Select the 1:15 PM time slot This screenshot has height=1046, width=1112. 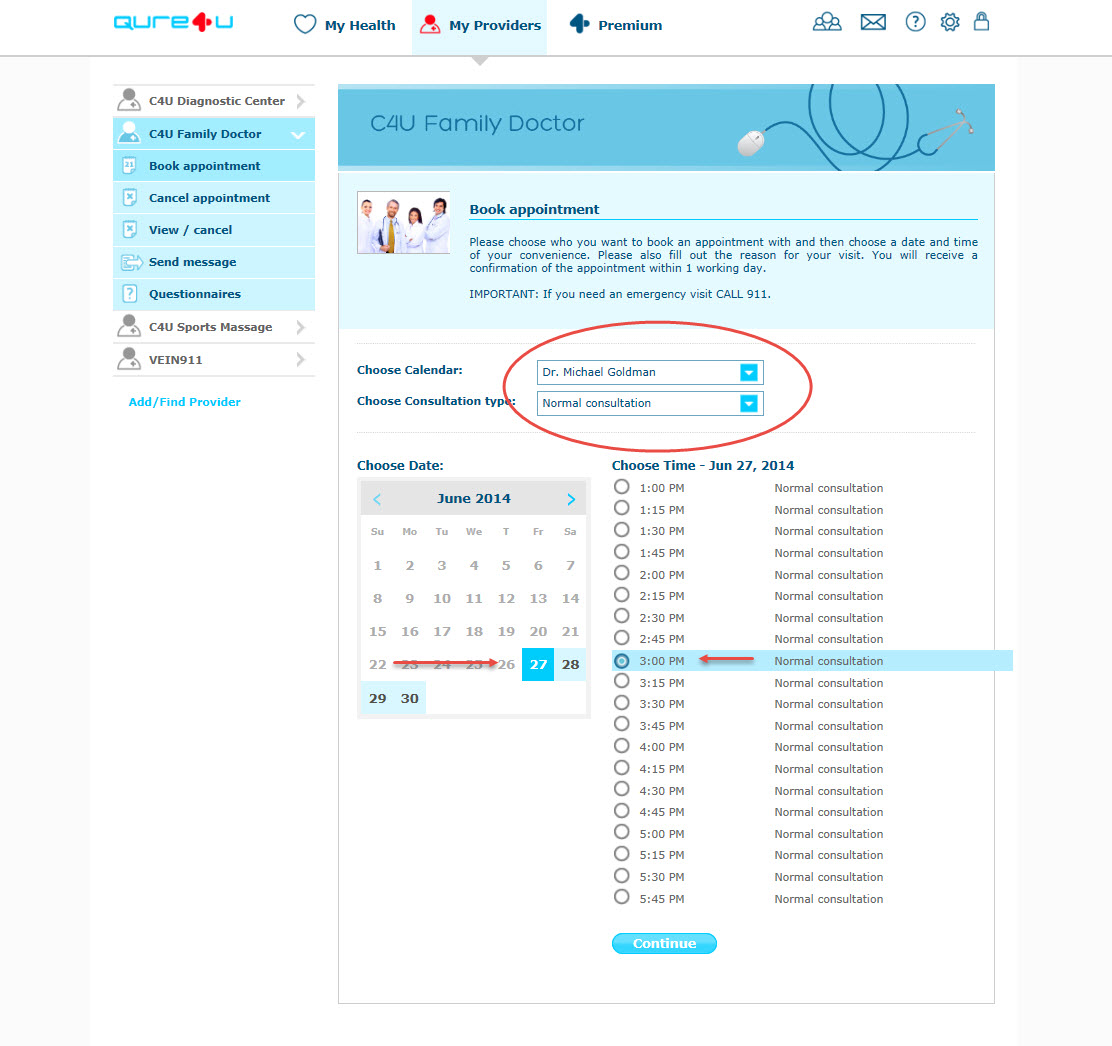click(x=622, y=509)
